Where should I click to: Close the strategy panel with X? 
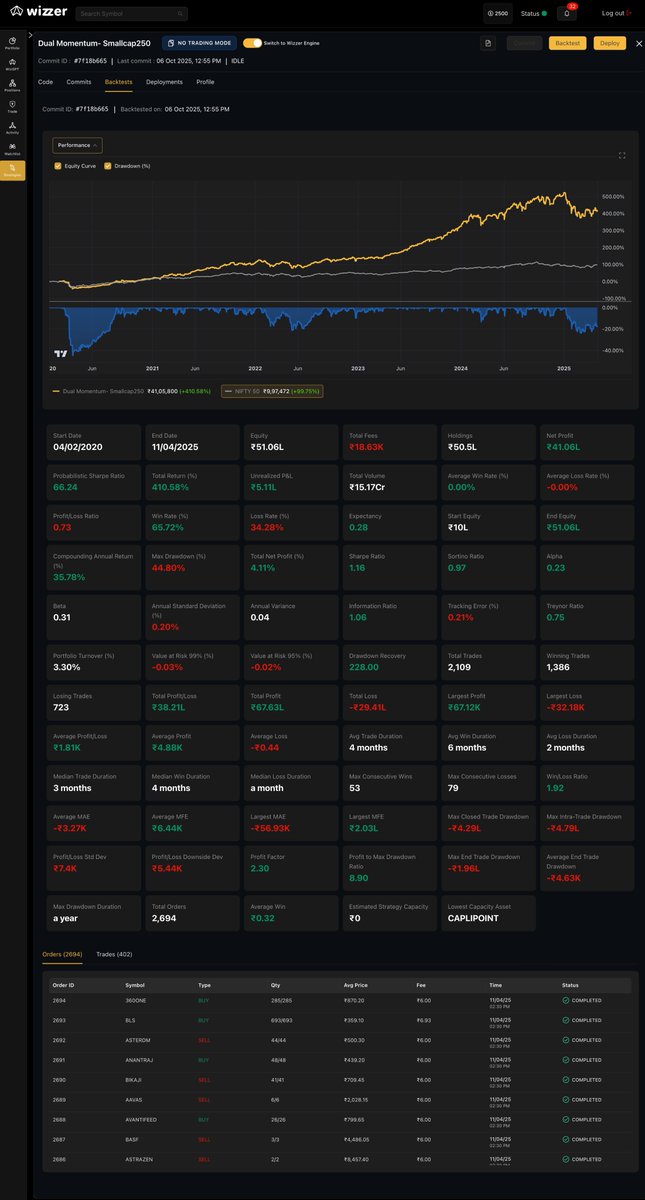tap(638, 43)
